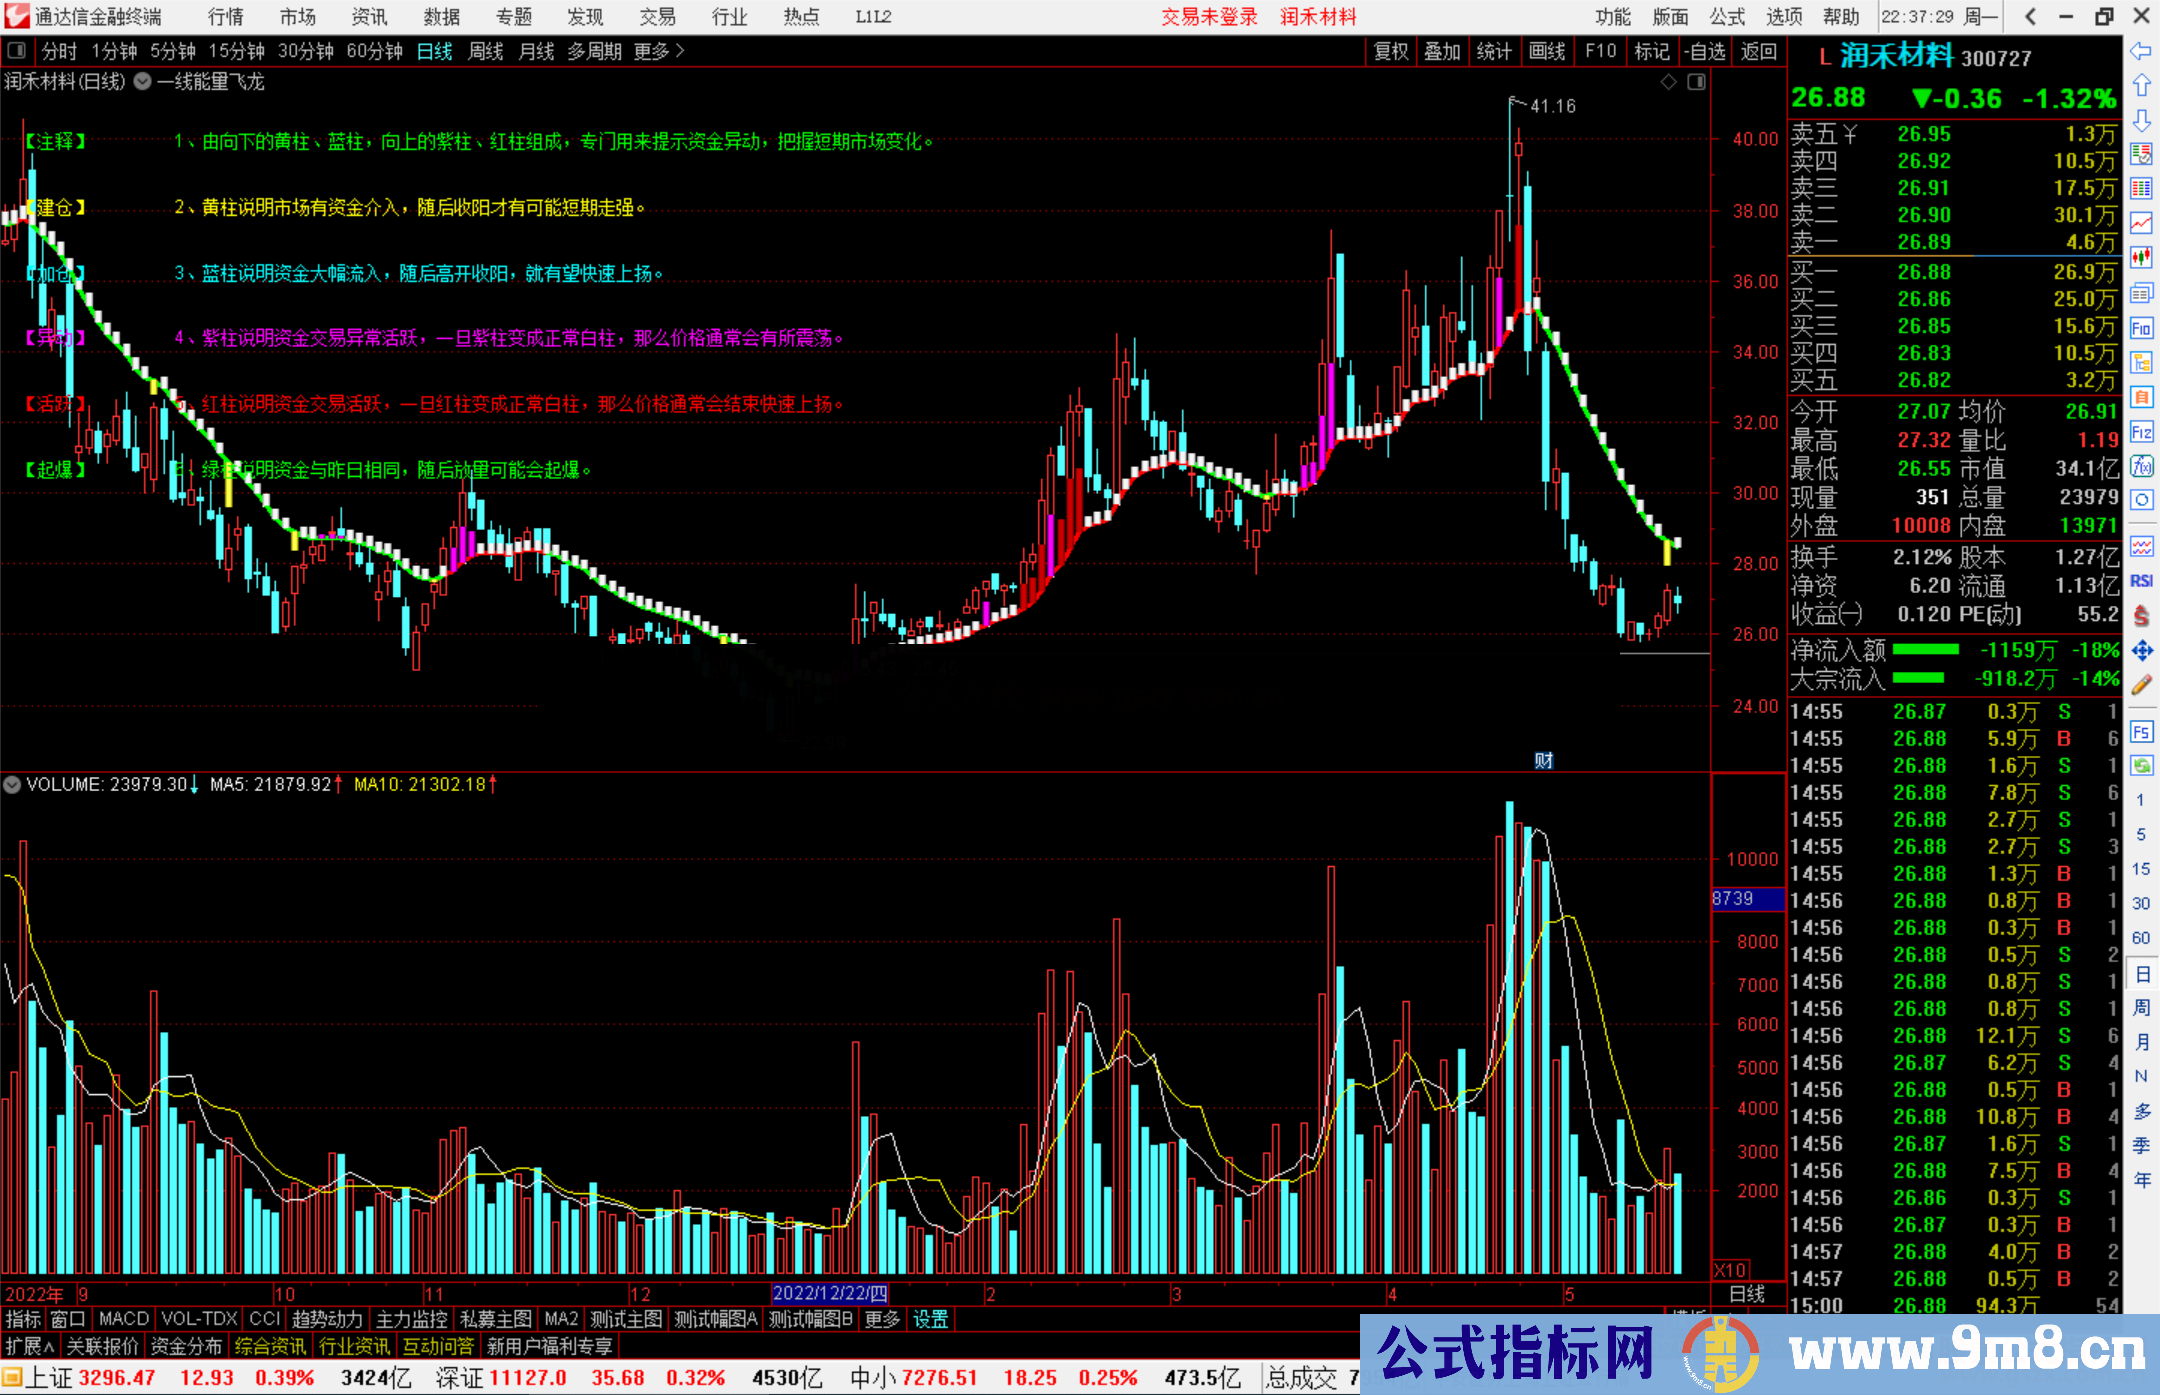Click the 画线 drawing button

pyautogui.click(x=1547, y=51)
